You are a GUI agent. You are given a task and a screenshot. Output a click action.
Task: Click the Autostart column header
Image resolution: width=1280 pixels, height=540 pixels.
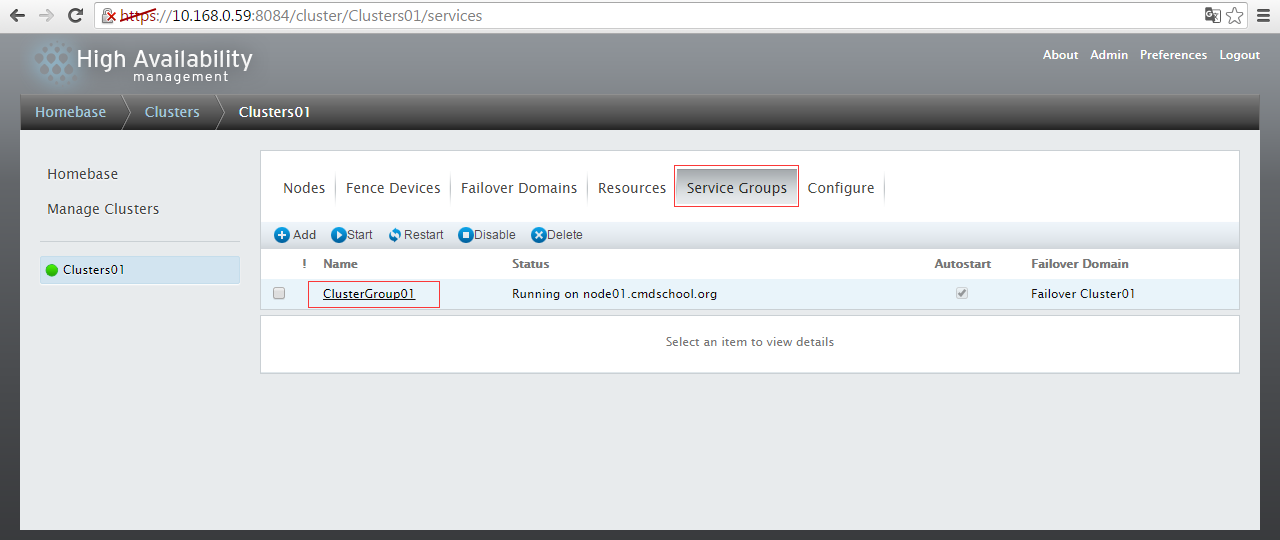coord(963,264)
